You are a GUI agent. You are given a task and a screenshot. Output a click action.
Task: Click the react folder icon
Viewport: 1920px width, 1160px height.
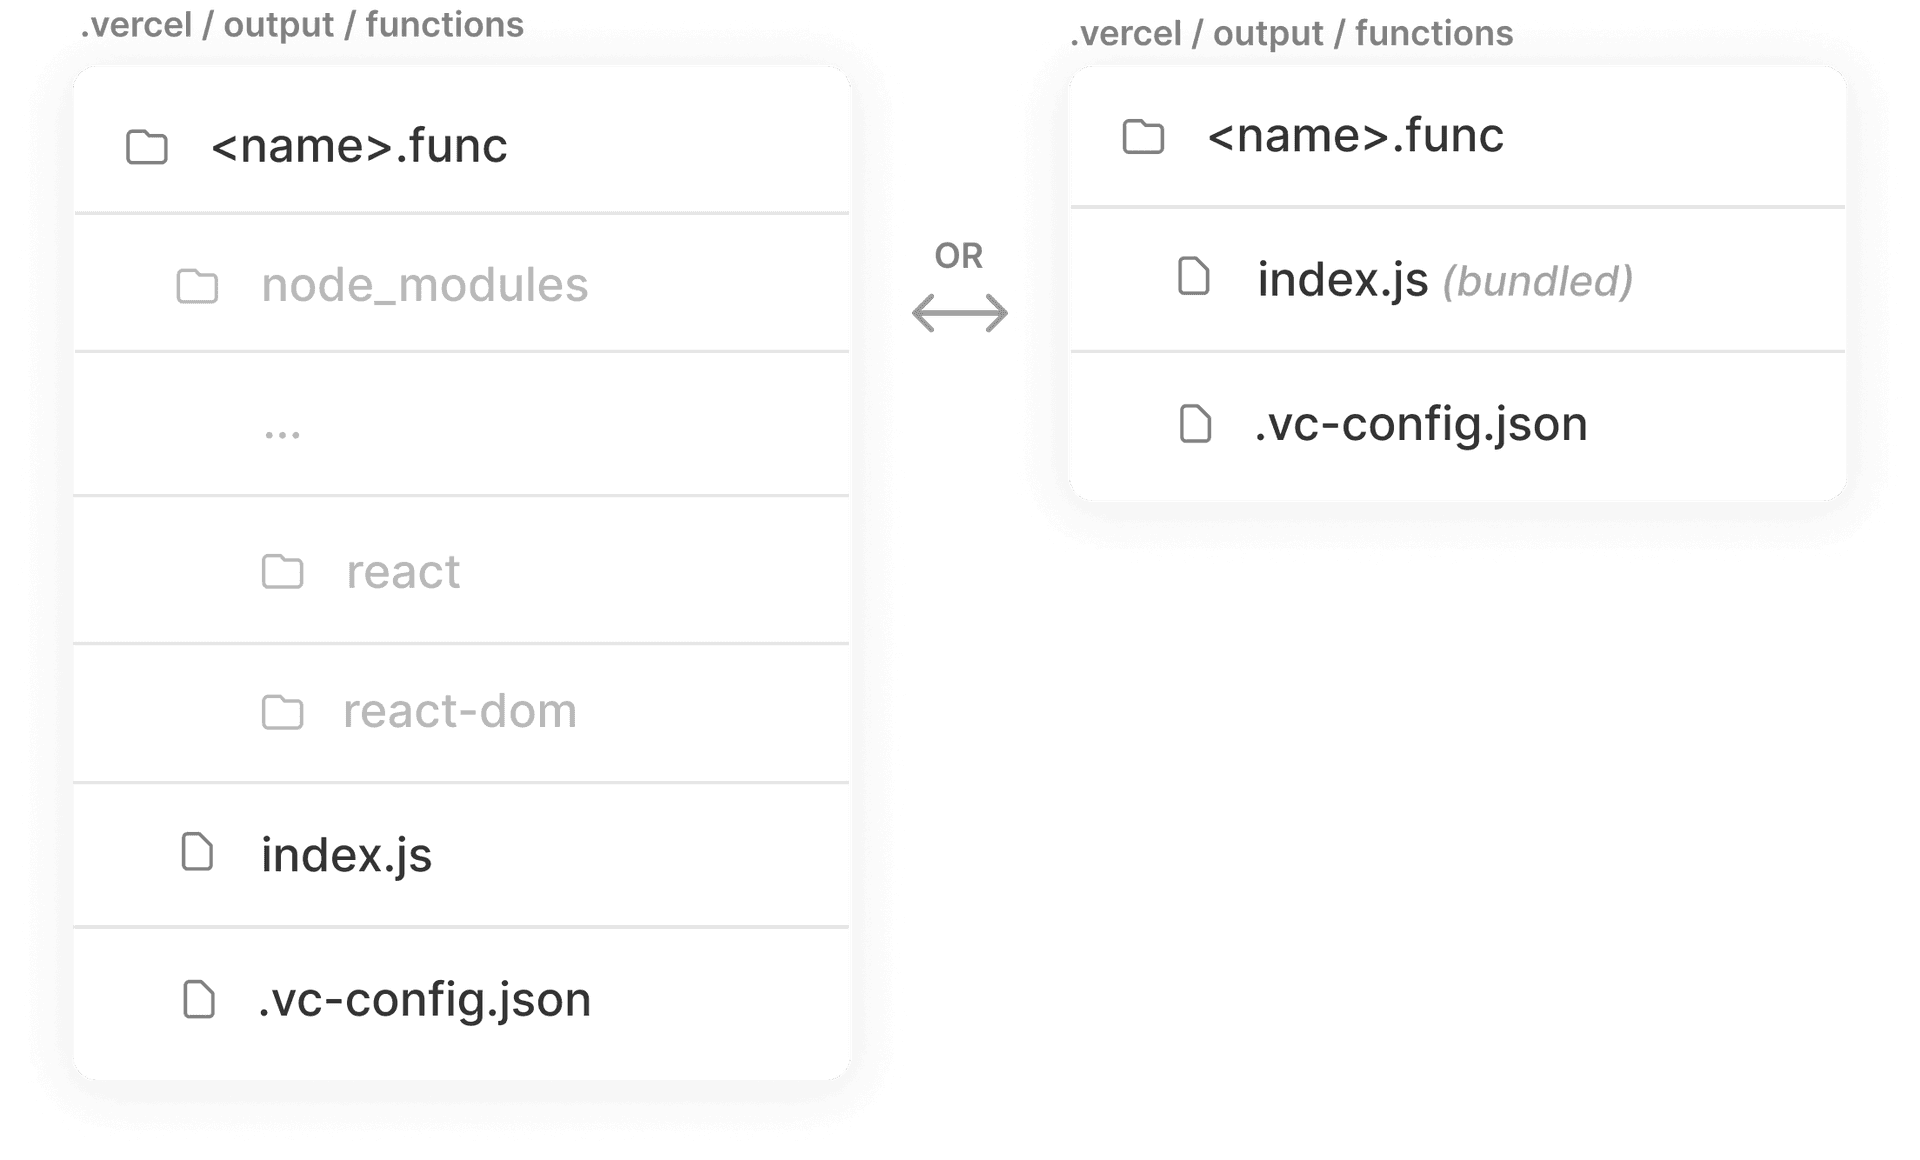point(283,572)
